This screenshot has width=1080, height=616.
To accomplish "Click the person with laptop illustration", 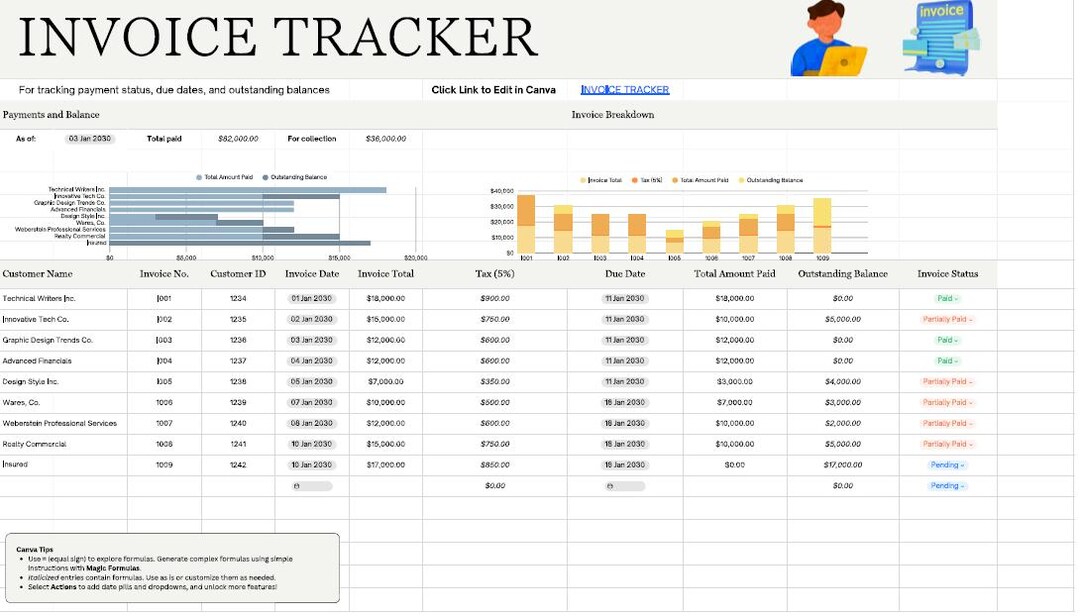I will tap(829, 39).
